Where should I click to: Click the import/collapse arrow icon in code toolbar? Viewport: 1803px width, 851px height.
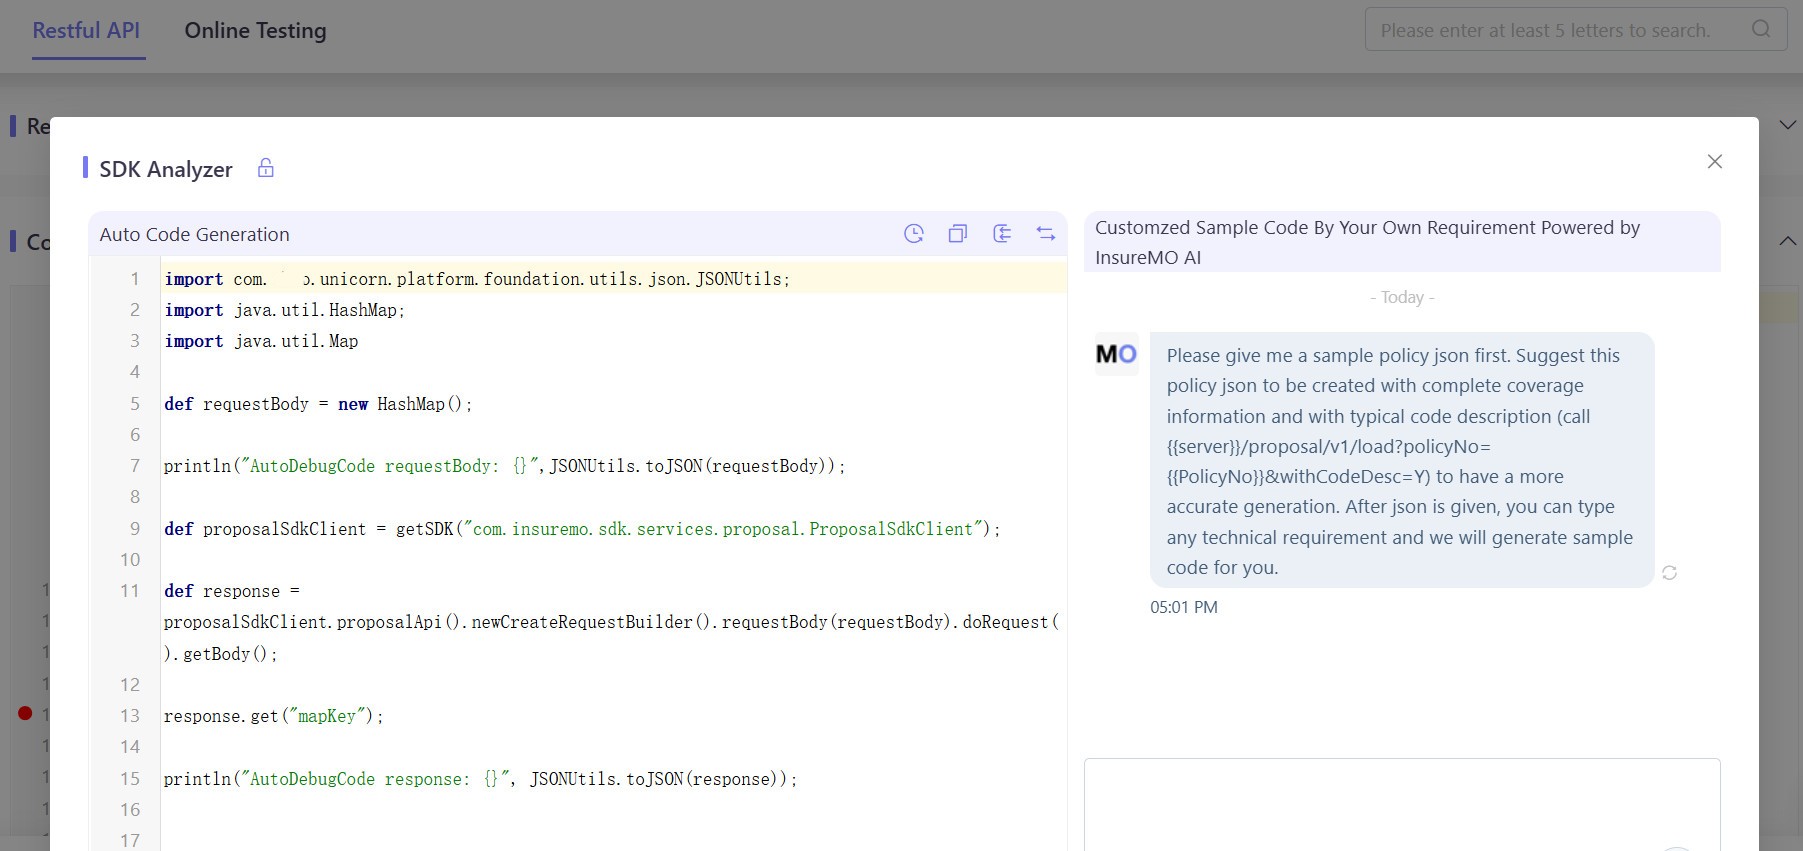1002,233
